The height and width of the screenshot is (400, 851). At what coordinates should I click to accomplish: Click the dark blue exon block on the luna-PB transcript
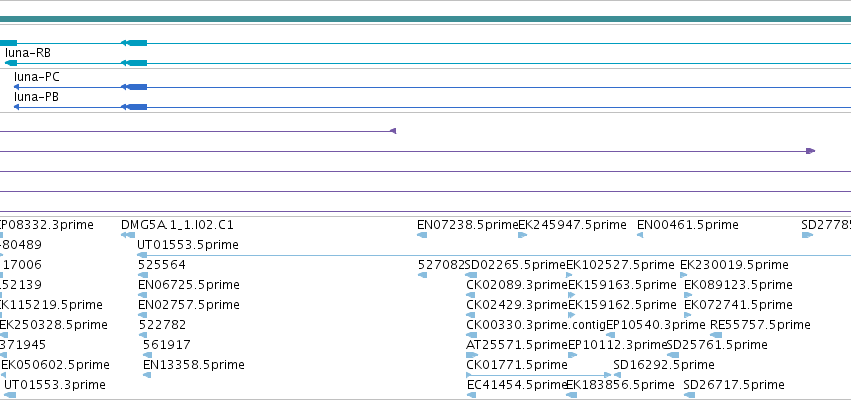(x=137, y=107)
